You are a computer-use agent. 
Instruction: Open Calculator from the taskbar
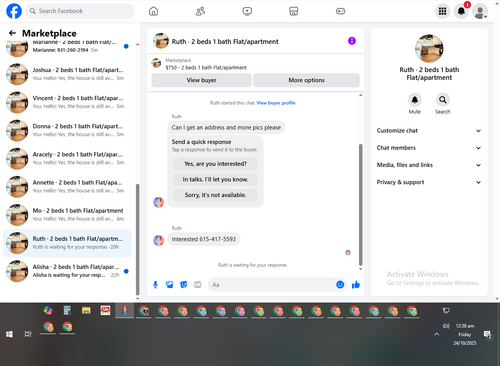click(67, 311)
